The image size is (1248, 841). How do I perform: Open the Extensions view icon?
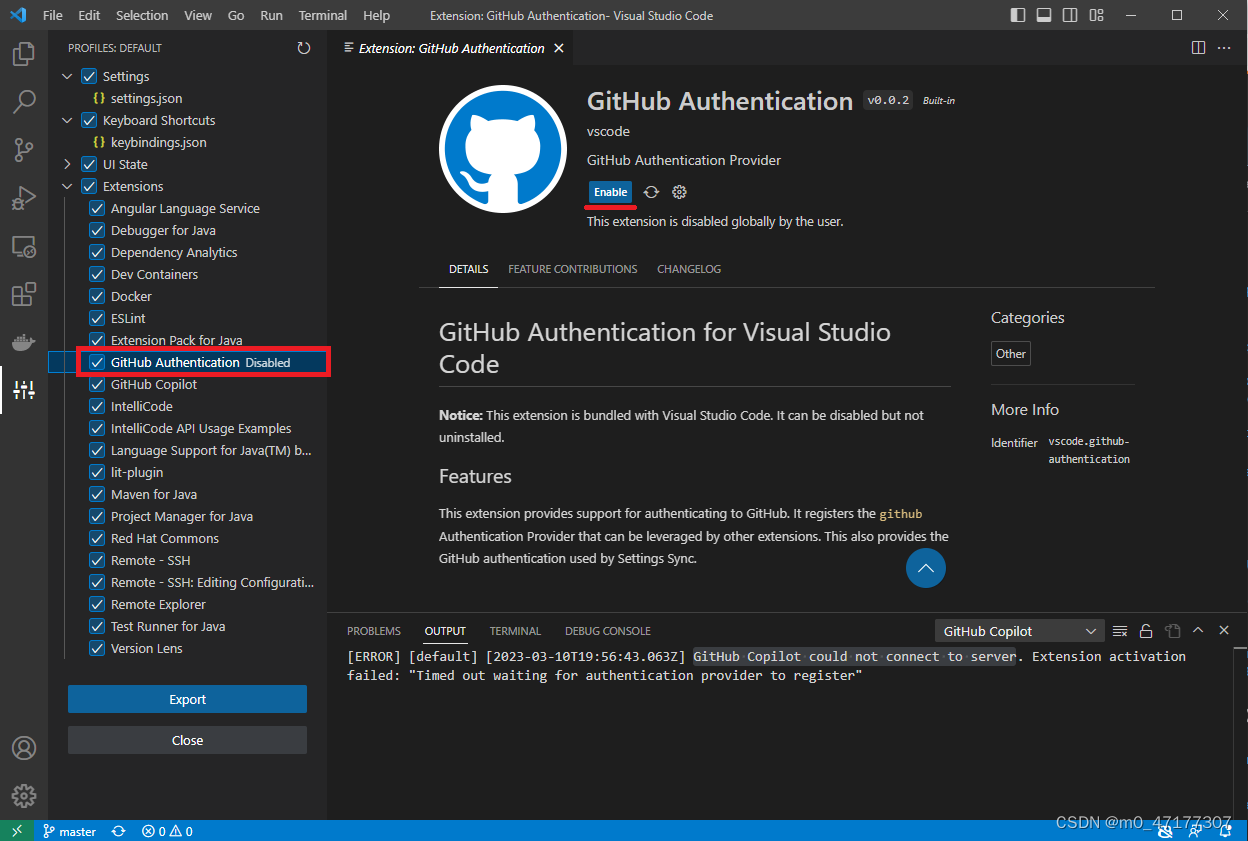[24, 294]
